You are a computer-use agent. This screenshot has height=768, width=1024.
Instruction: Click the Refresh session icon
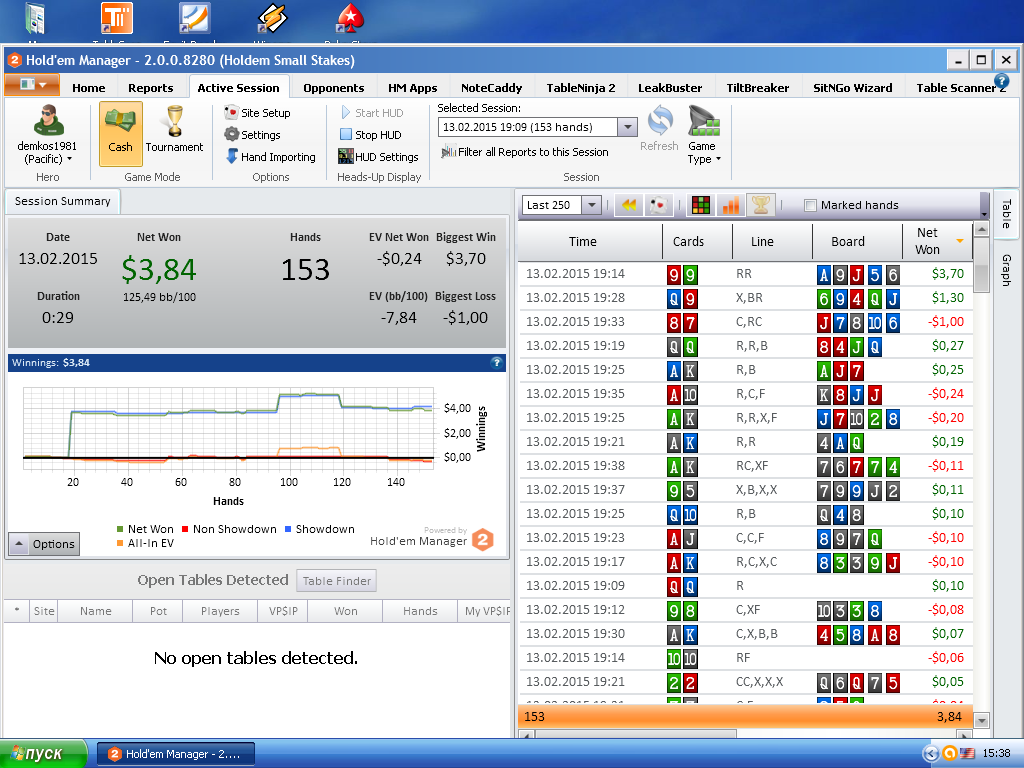[x=660, y=121]
